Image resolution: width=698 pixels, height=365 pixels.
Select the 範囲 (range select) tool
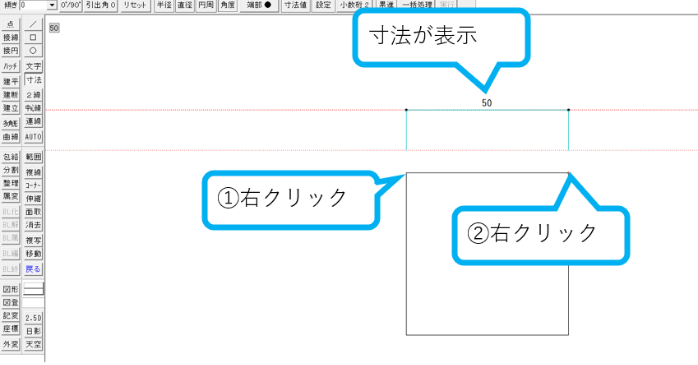pyautogui.click(x=33, y=157)
